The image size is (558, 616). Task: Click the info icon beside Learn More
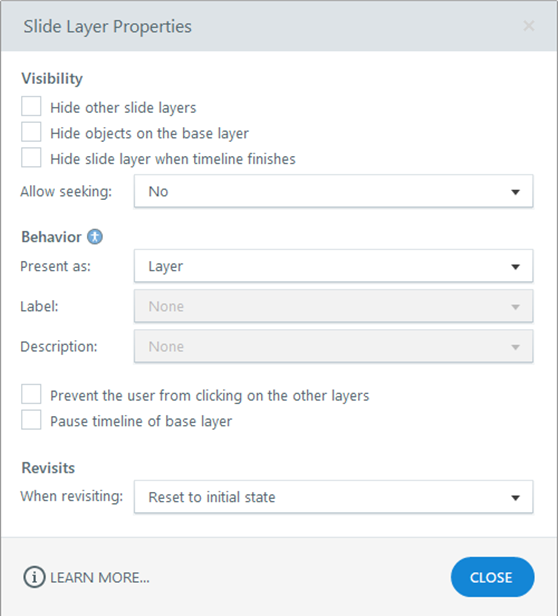tap(34, 577)
